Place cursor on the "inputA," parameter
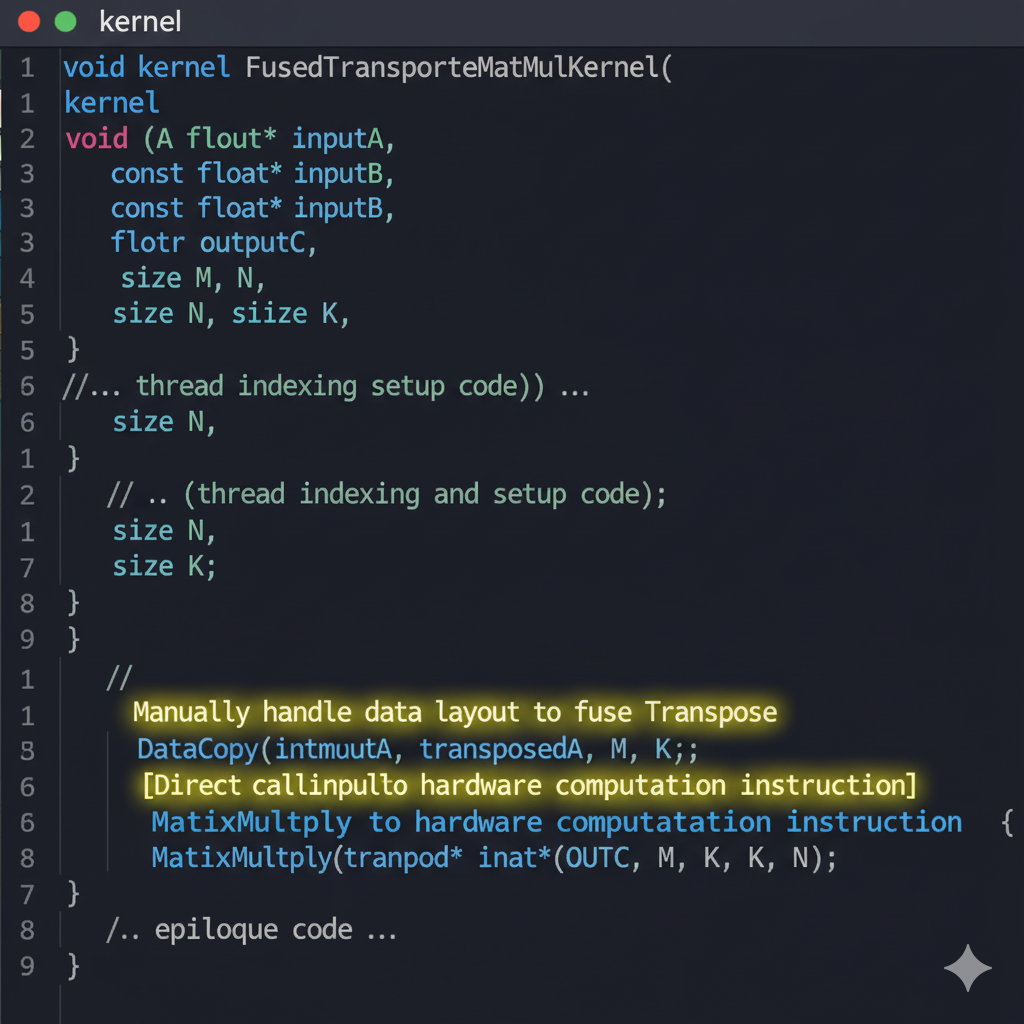This screenshot has width=1024, height=1024. (x=344, y=139)
